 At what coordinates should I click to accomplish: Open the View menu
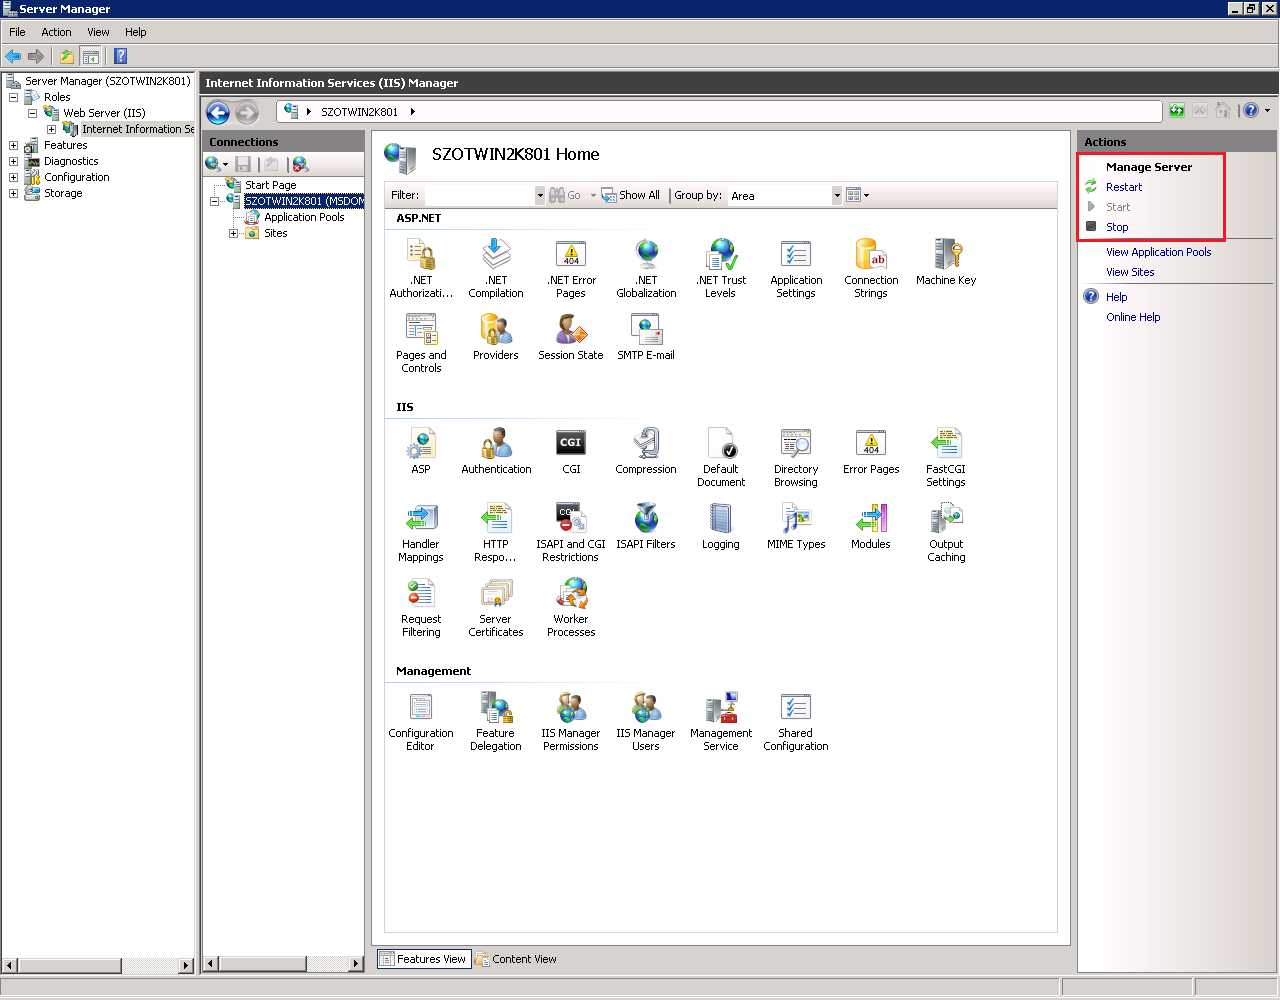click(x=98, y=32)
